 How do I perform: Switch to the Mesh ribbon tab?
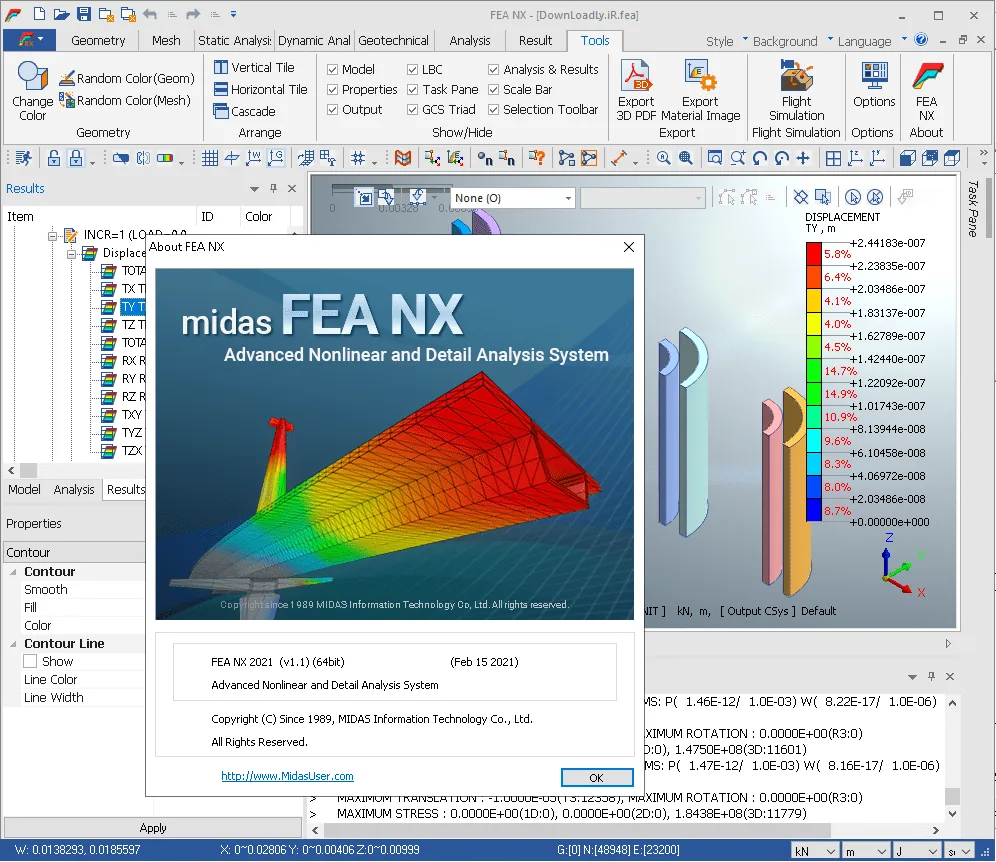(166, 41)
